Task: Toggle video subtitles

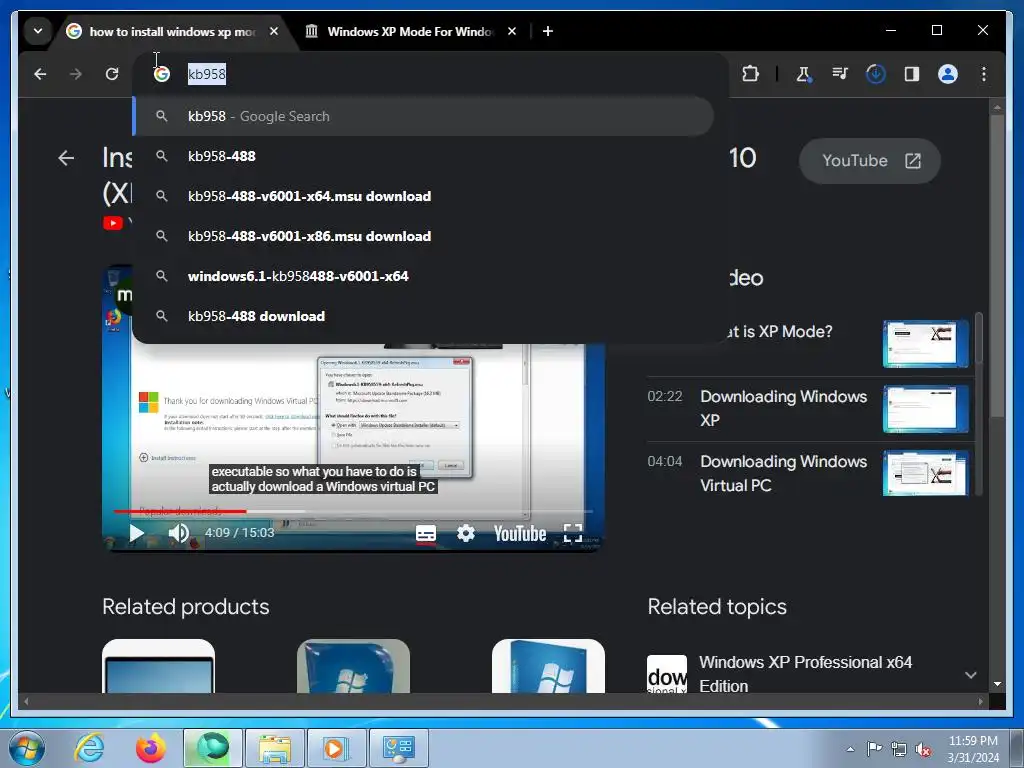Action: [426, 534]
